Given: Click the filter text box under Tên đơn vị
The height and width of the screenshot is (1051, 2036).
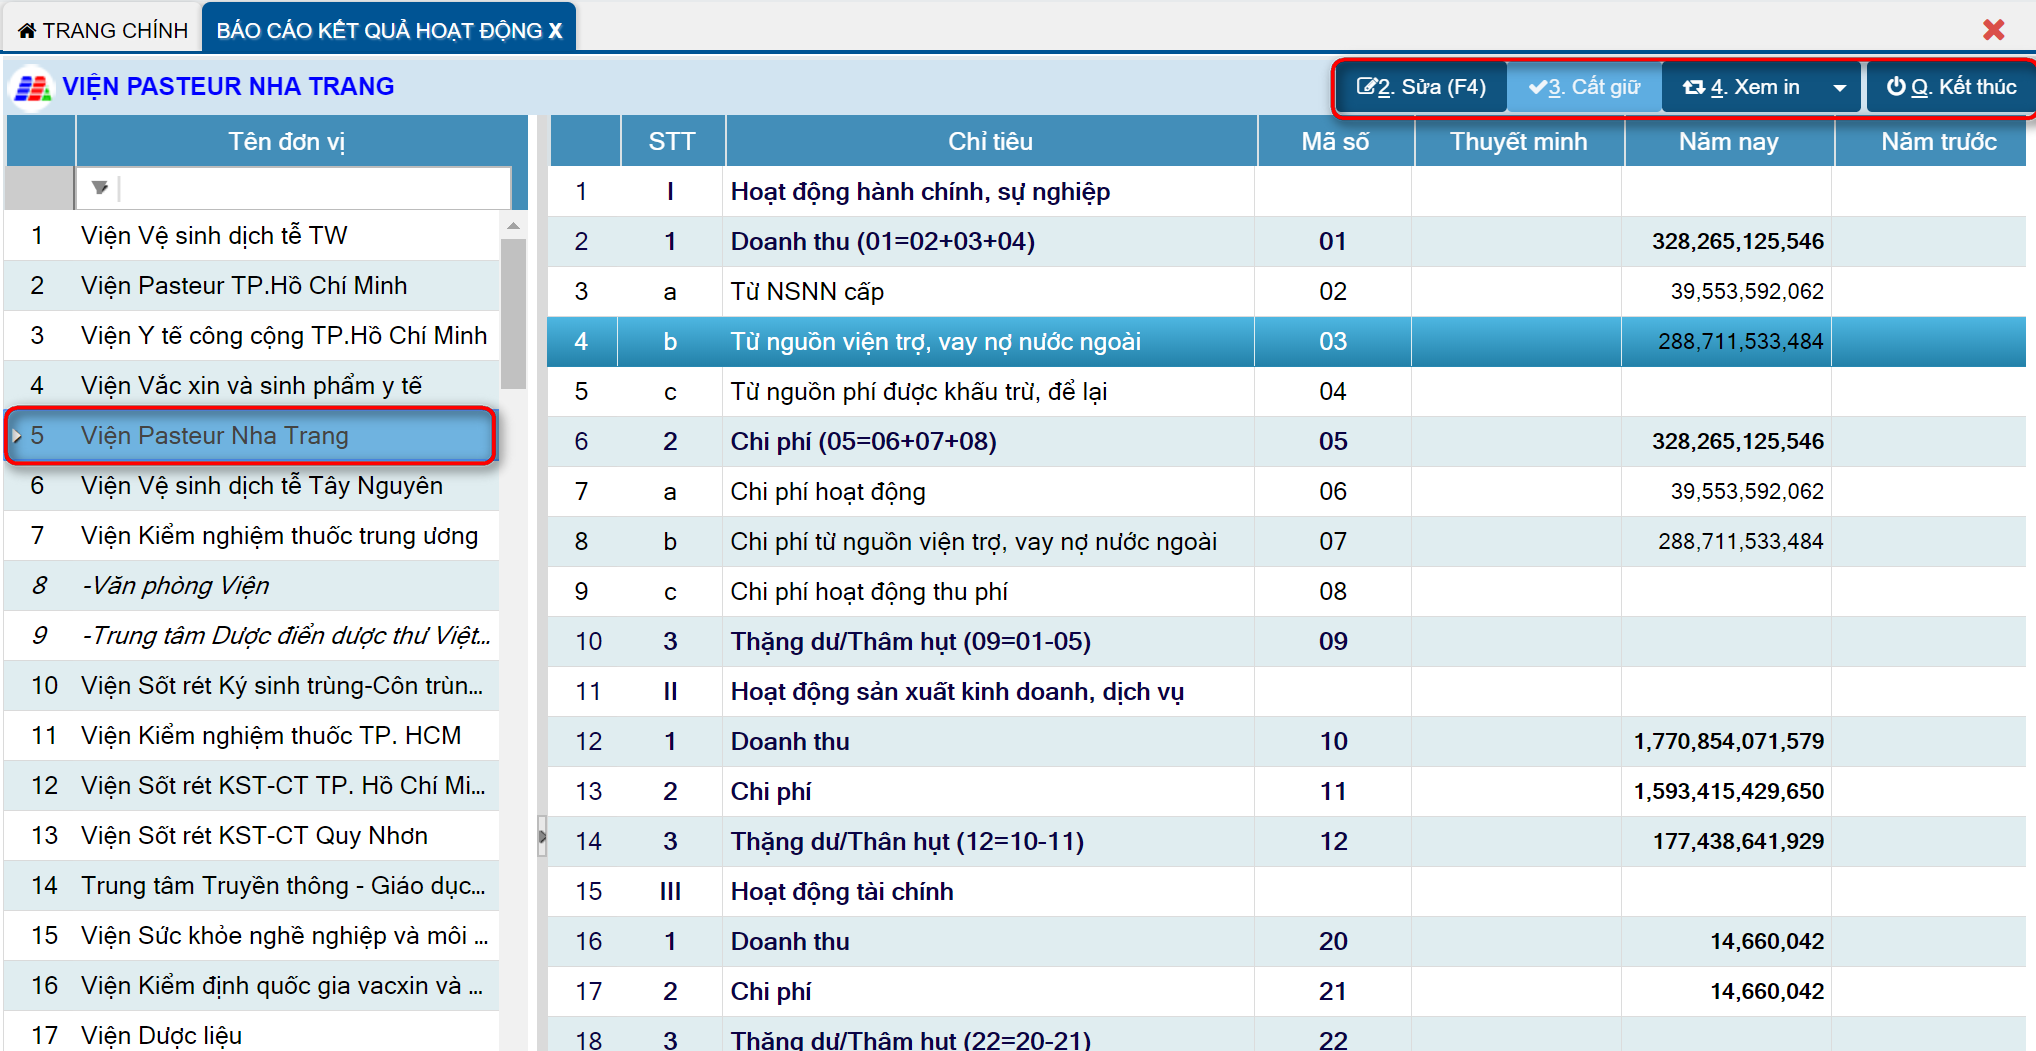Looking at the screenshot, I should click(314, 187).
